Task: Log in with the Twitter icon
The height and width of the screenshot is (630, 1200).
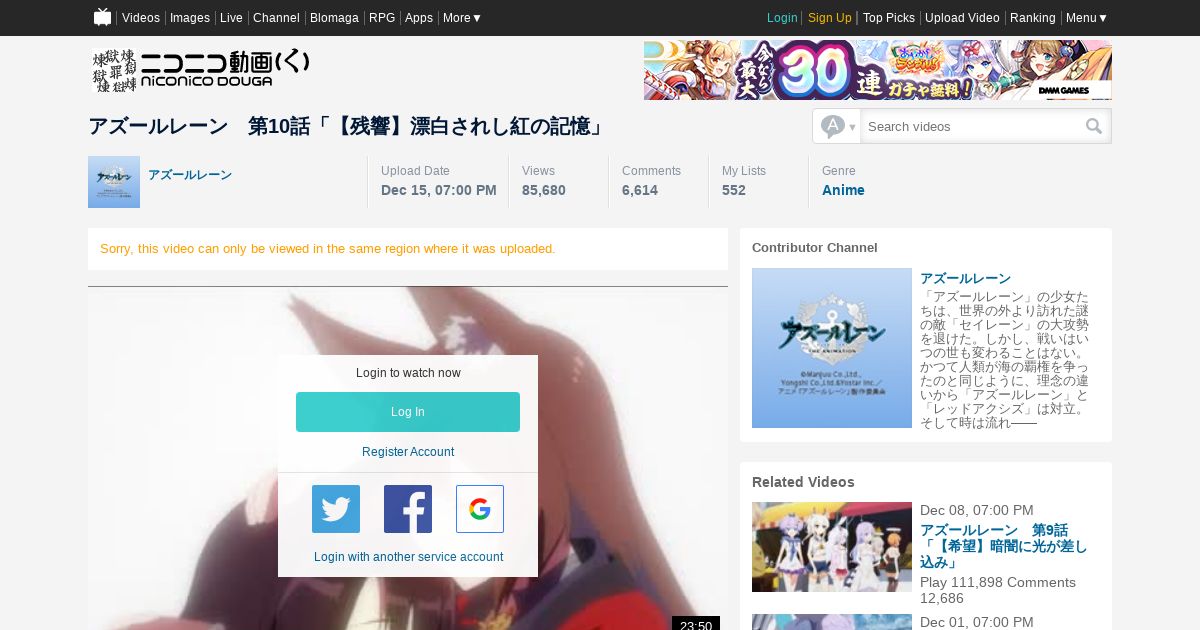Action: 336,509
